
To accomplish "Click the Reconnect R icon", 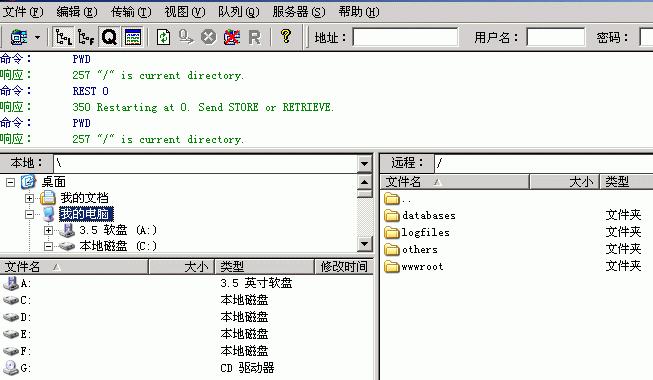I will pyautogui.click(x=254, y=38).
